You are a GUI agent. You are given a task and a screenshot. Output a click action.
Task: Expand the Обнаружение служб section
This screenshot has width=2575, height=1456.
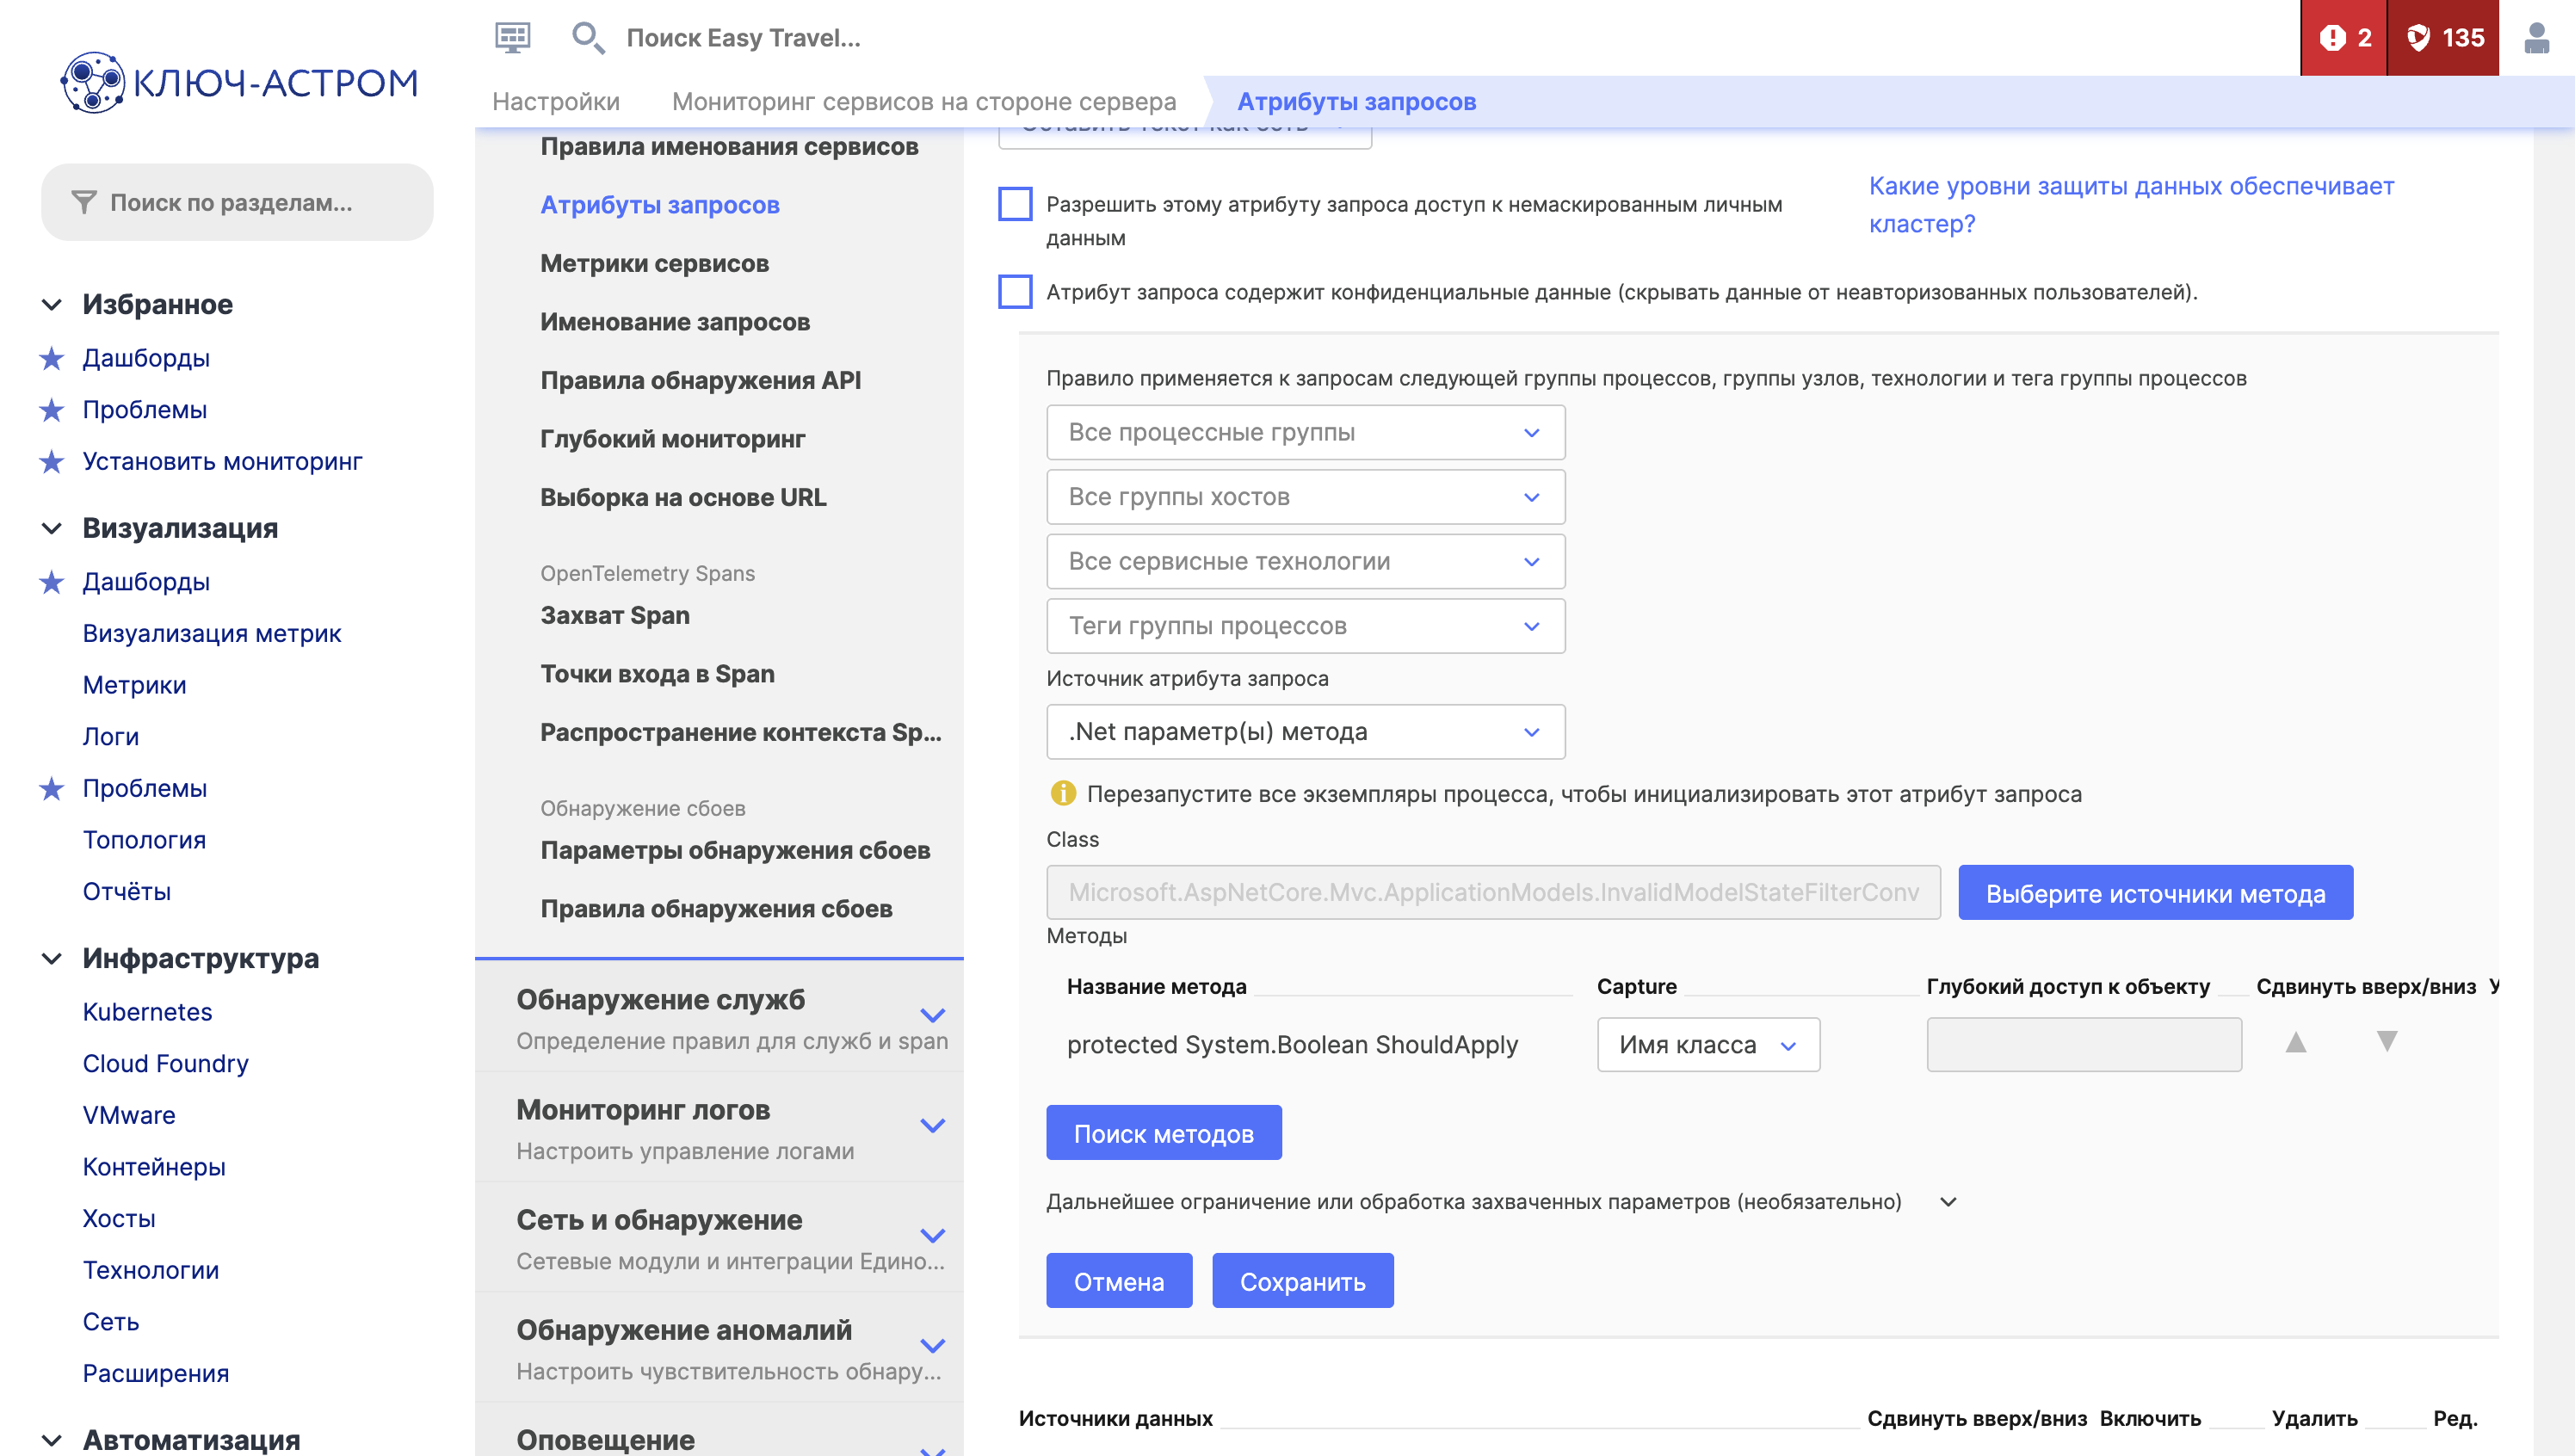tap(932, 1016)
